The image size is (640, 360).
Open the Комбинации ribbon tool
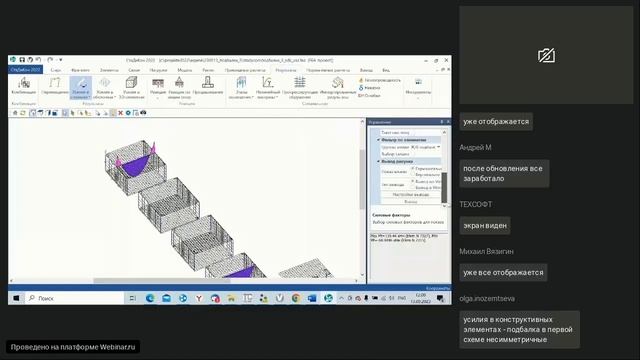click(24, 87)
